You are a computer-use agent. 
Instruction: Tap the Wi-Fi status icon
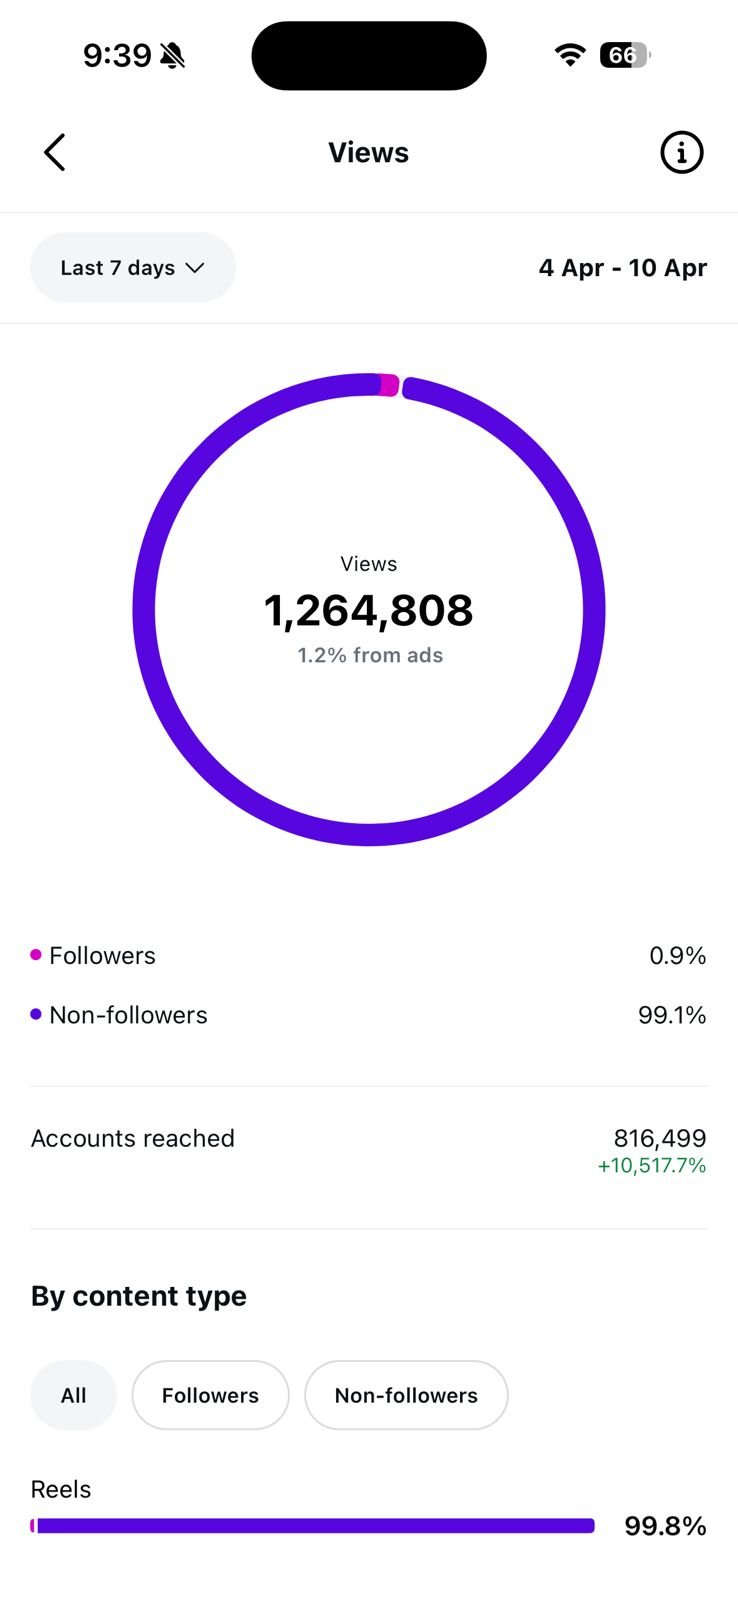coord(570,55)
